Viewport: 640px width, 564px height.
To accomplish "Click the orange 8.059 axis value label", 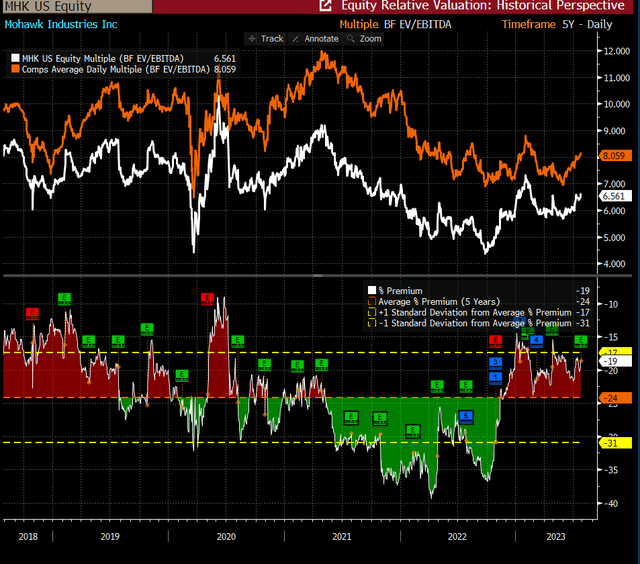I will (614, 155).
